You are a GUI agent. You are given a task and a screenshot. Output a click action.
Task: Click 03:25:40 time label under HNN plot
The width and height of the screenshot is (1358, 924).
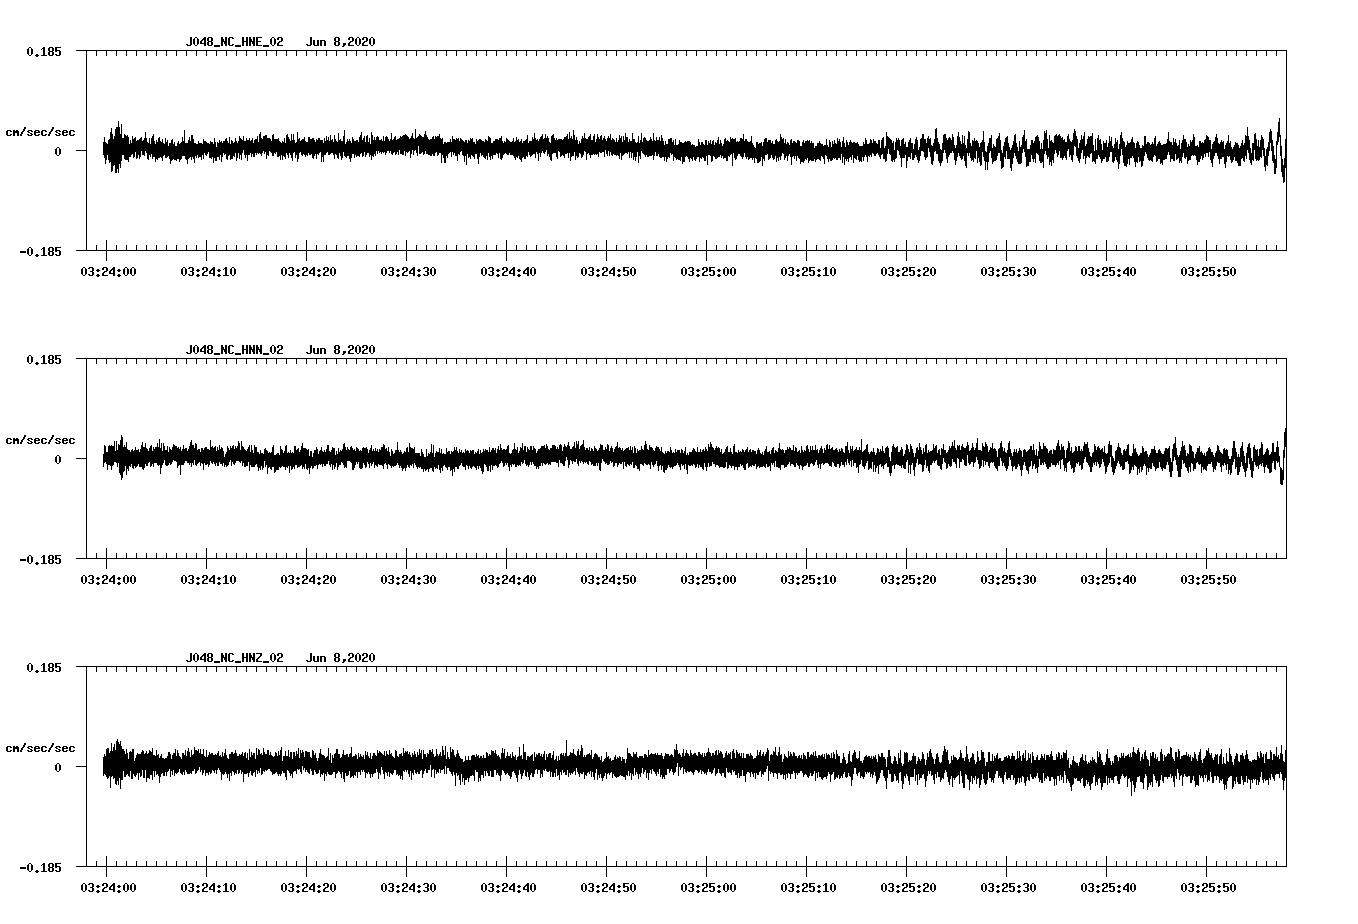point(1107,579)
